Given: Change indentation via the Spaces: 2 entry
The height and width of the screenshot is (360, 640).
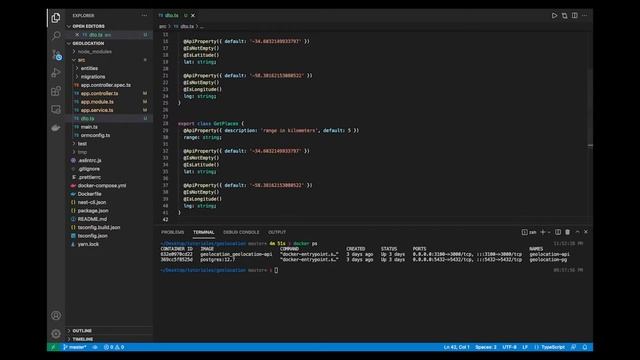Looking at the screenshot, I should 486,347.
